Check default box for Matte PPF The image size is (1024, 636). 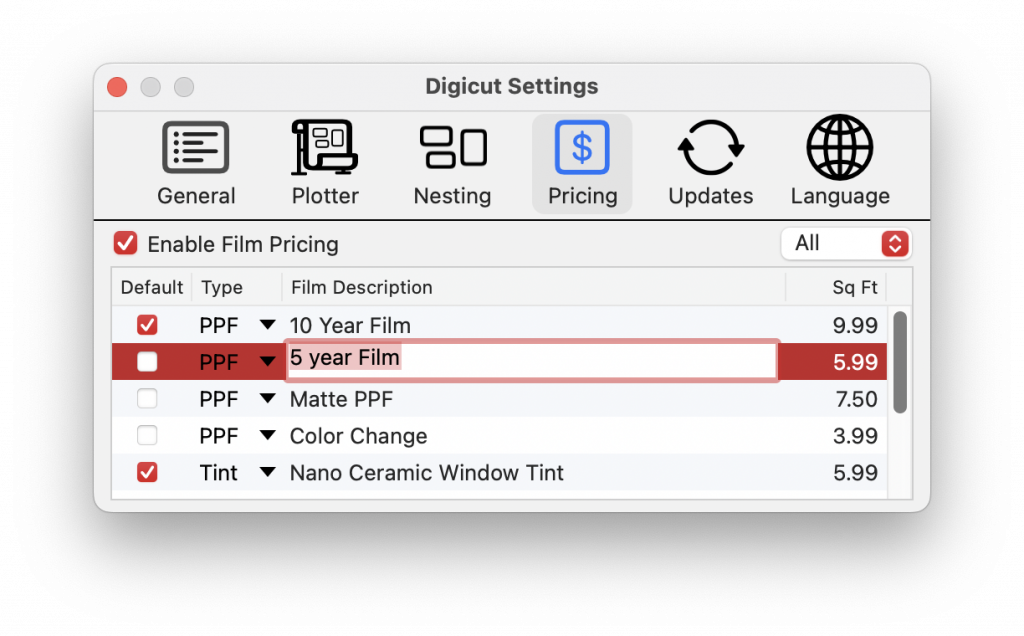tap(147, 399)
